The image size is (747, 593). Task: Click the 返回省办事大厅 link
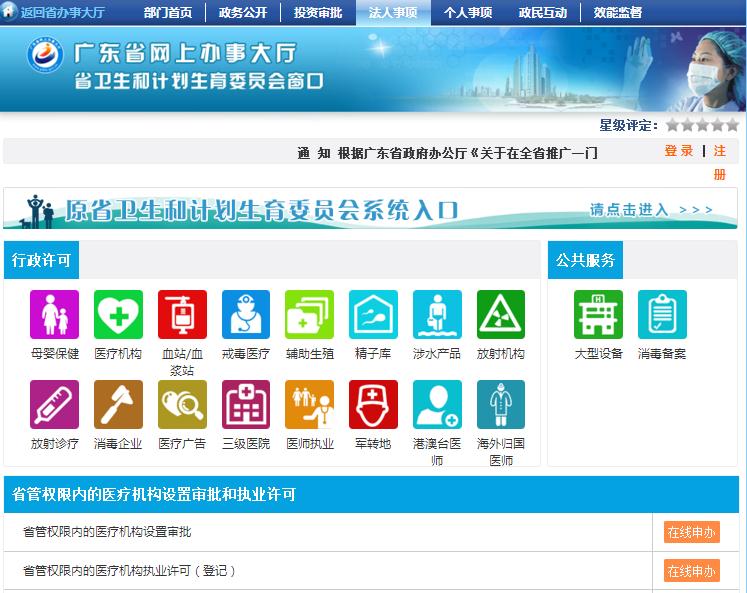pyautogui.click(x=62, y=12)
